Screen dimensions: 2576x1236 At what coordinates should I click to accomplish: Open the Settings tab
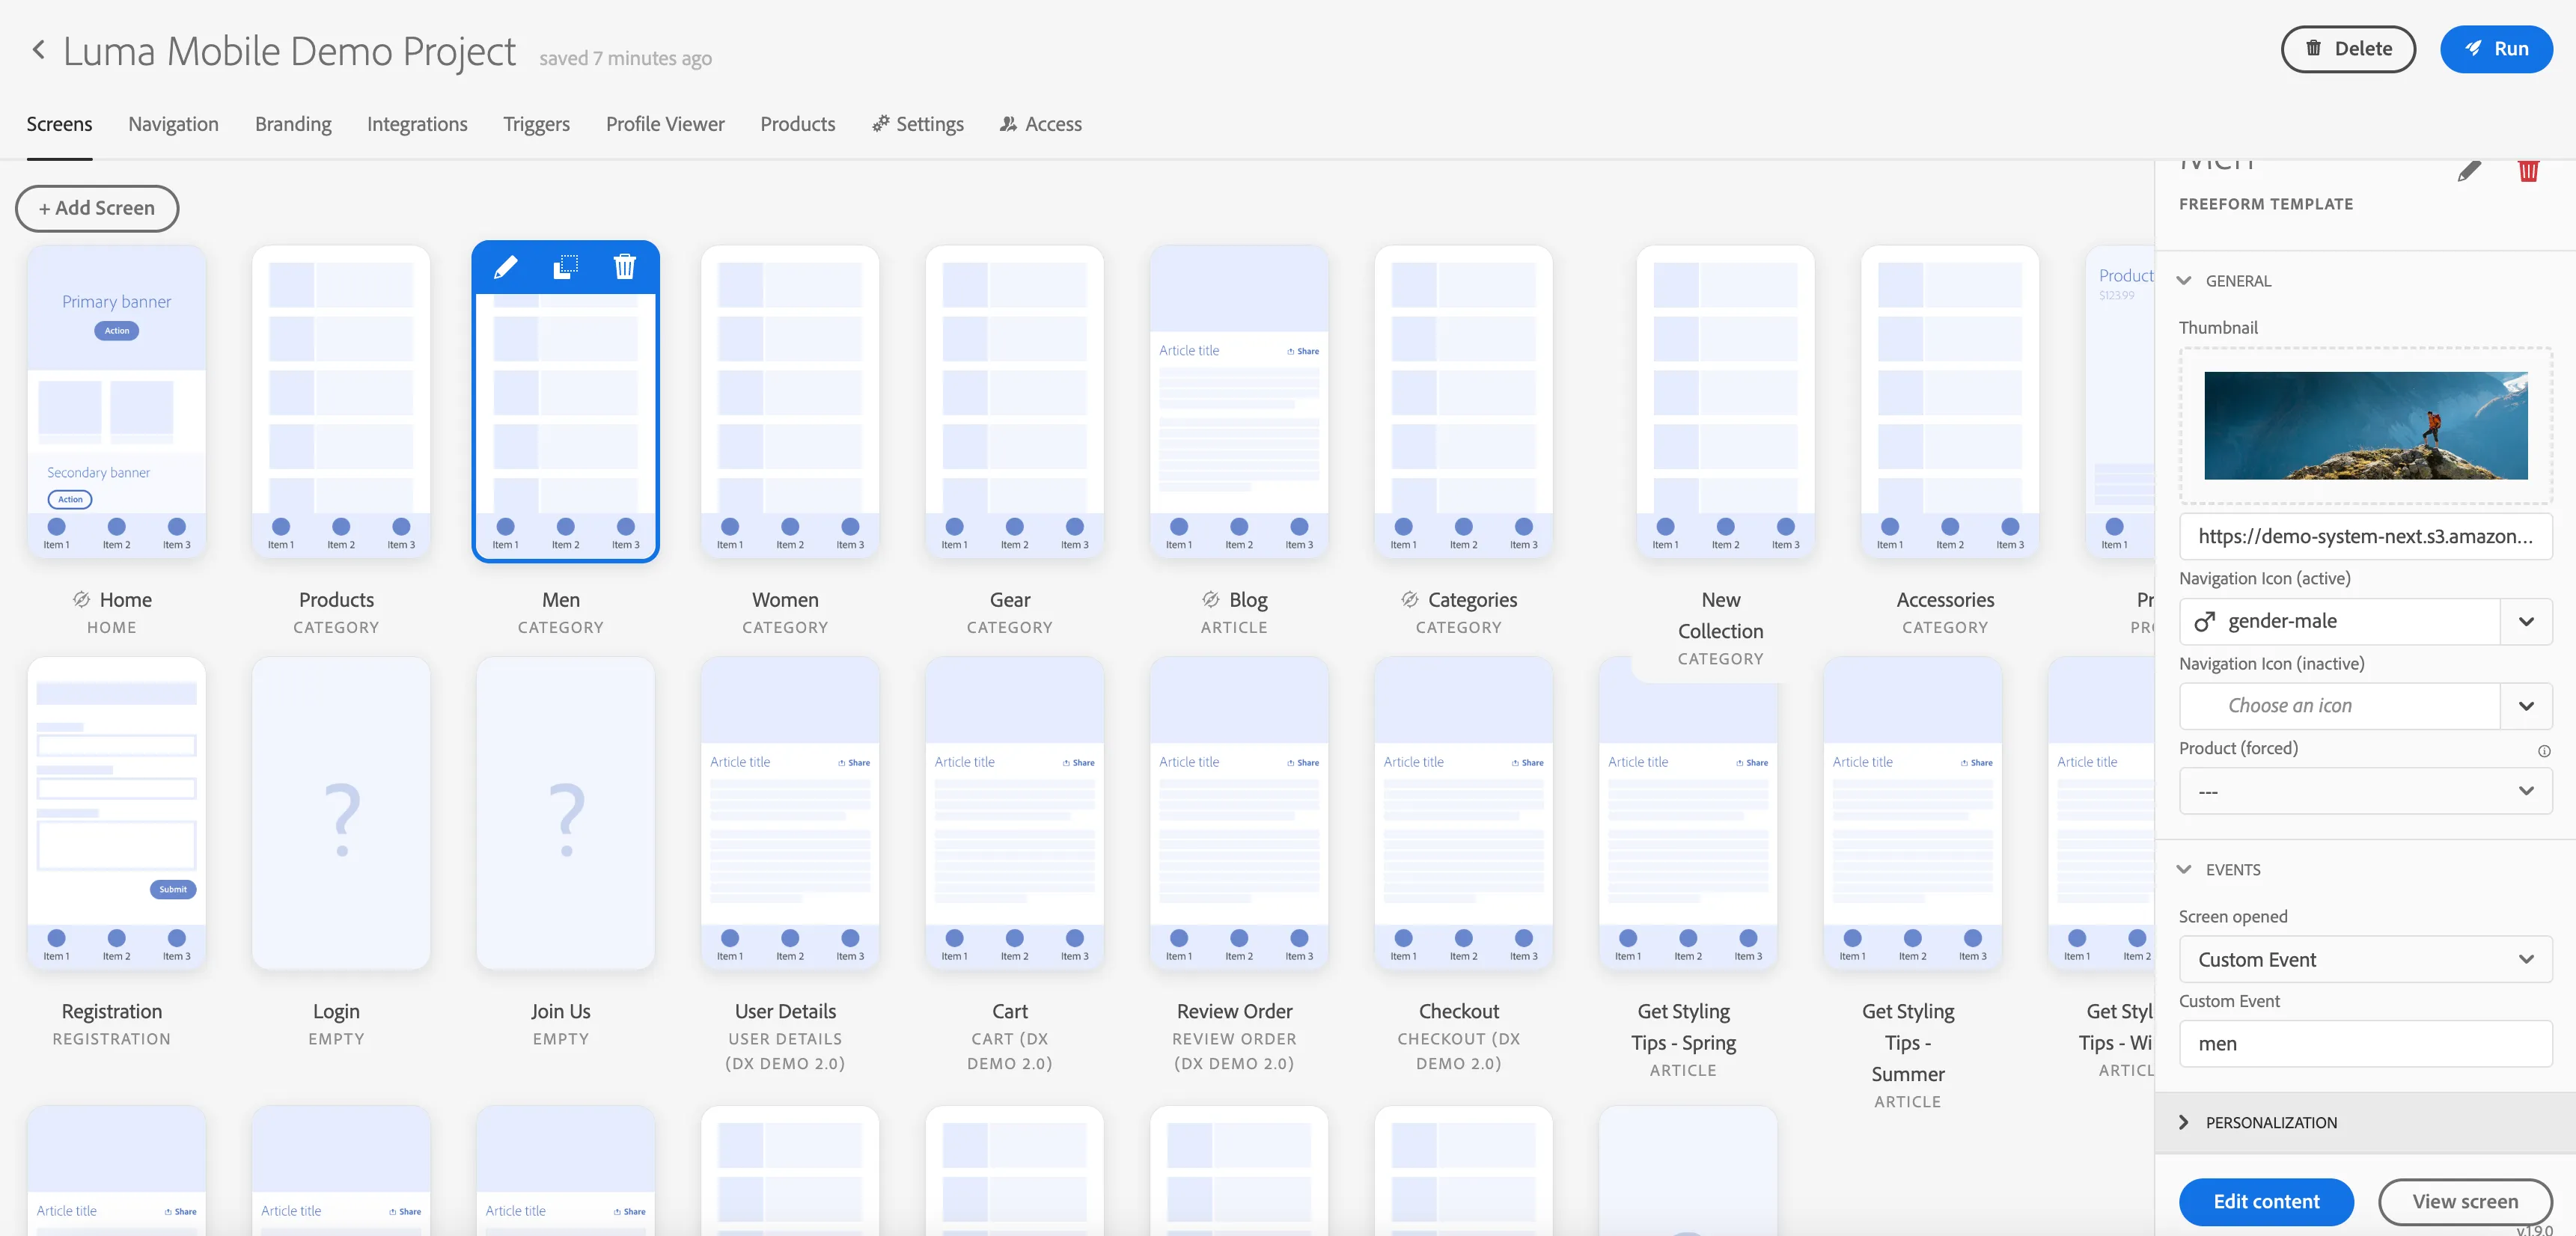click(918, 124)
